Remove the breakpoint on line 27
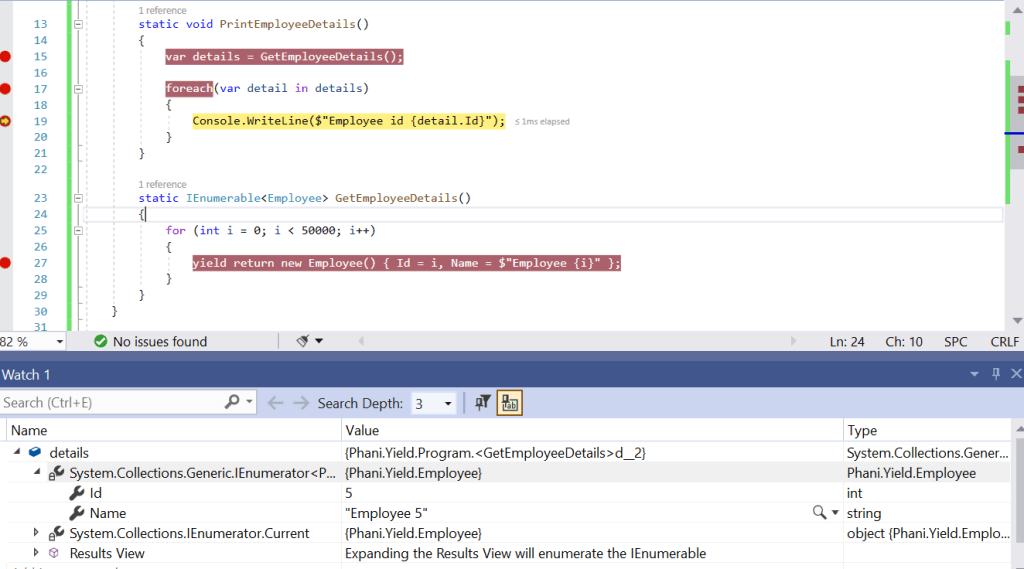 (6, 263)
